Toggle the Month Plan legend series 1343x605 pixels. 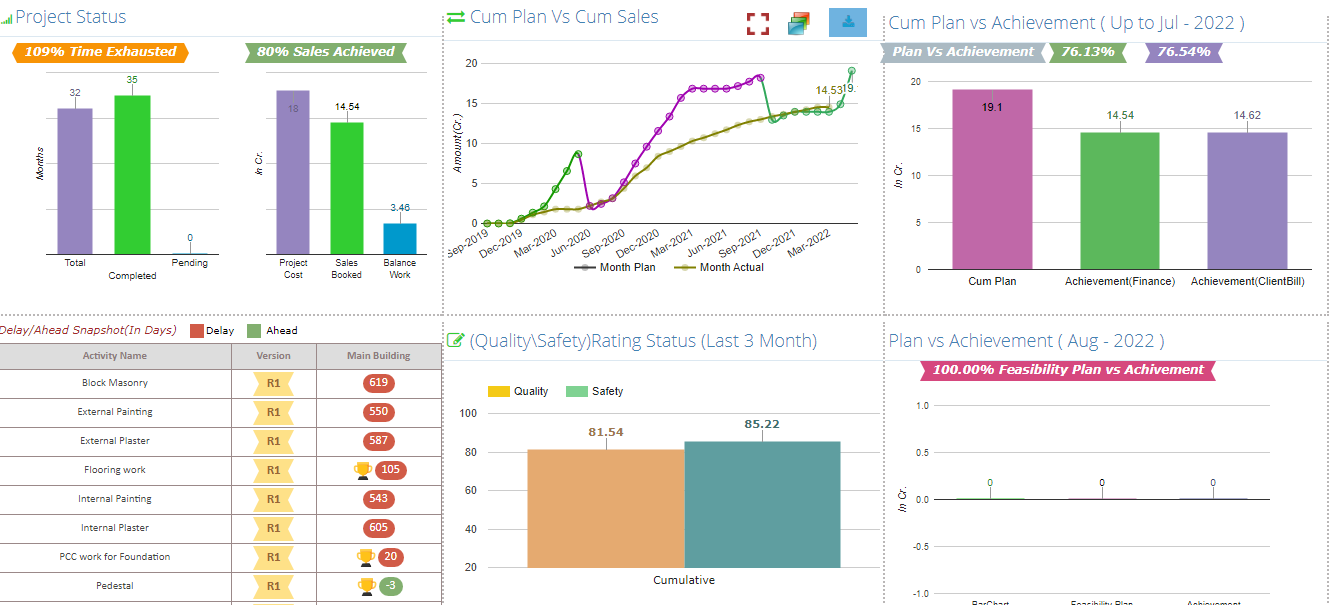(x=618, y=267)
